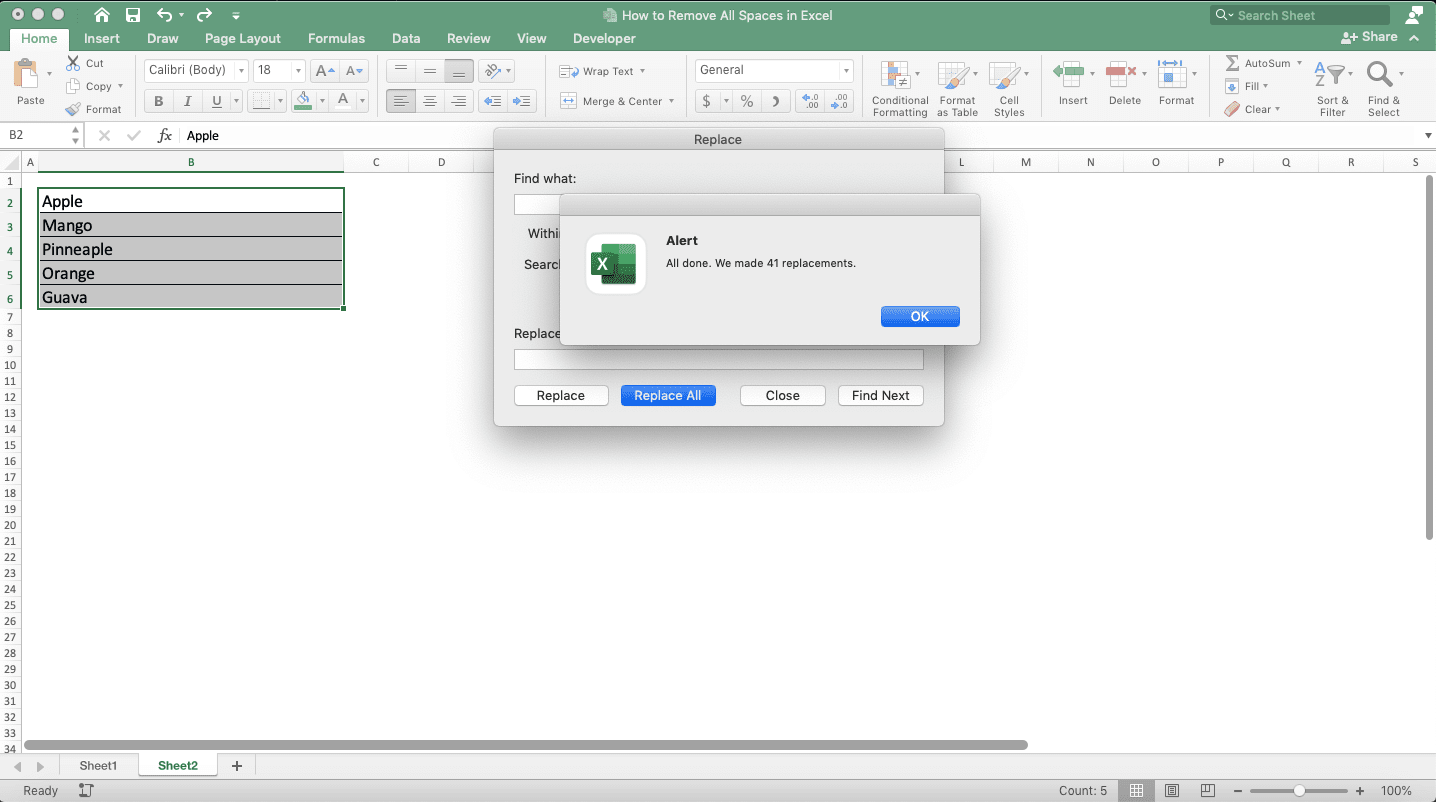Viewport: 1436px width, 802px height.
Task: Redo the last action
Action: pos(204,15)
